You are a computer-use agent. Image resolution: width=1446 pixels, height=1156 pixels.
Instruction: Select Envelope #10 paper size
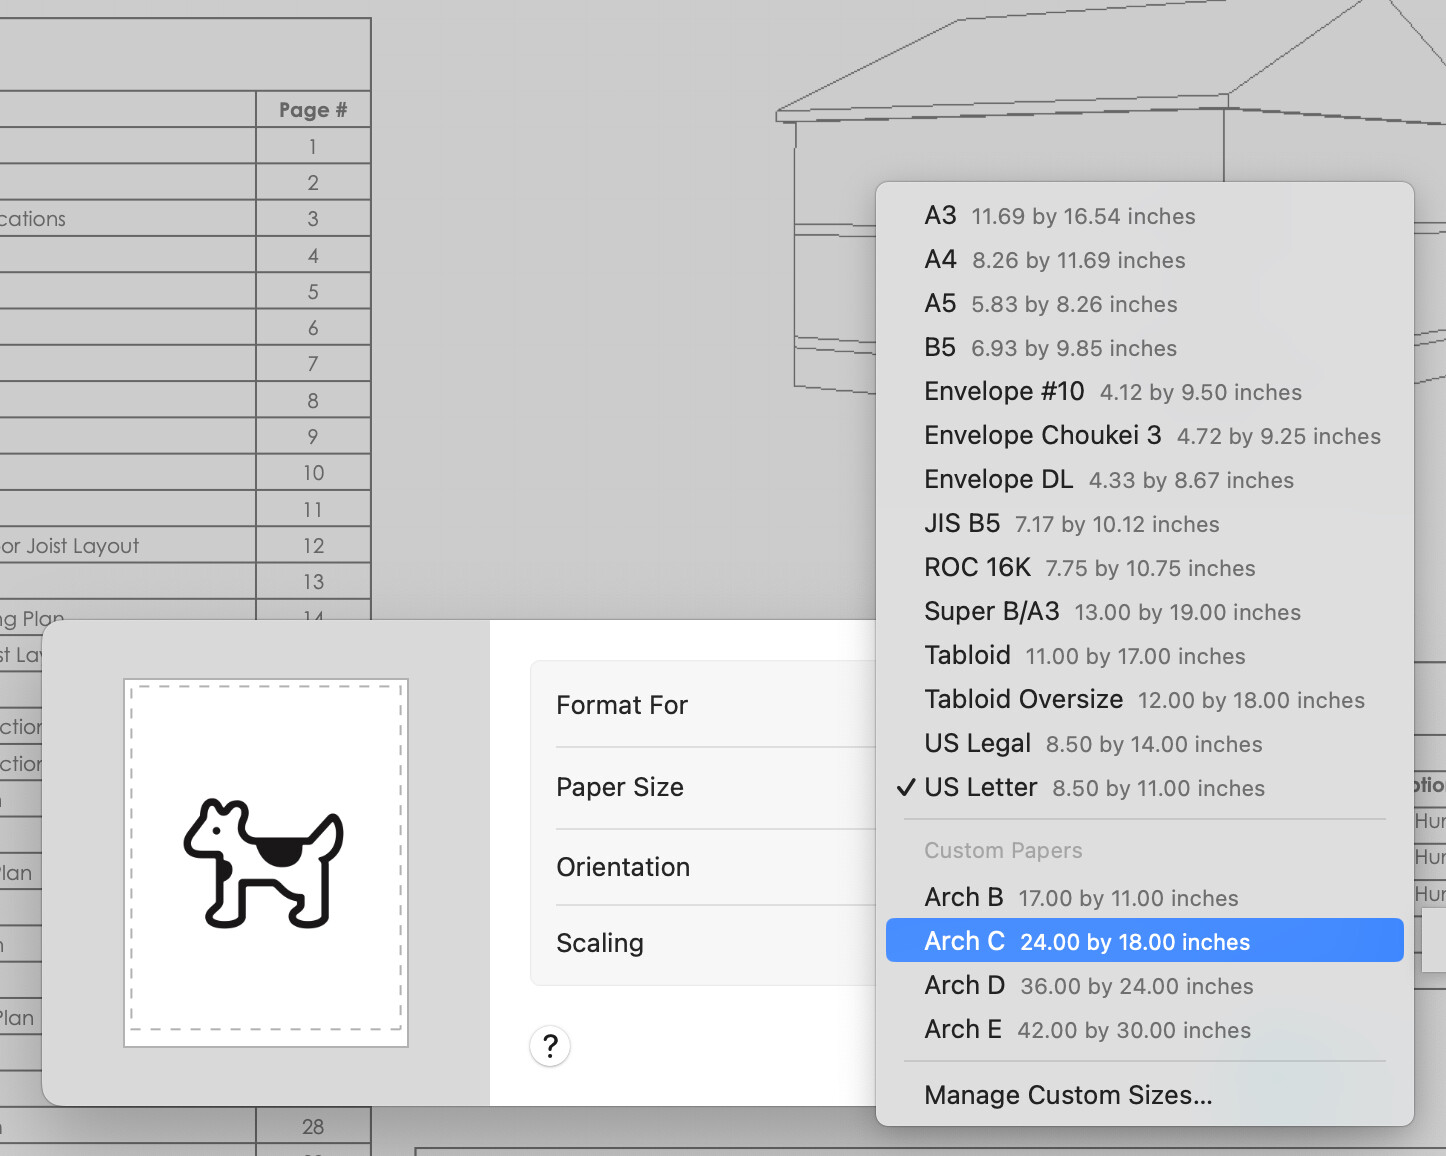tap(1145, 392)
